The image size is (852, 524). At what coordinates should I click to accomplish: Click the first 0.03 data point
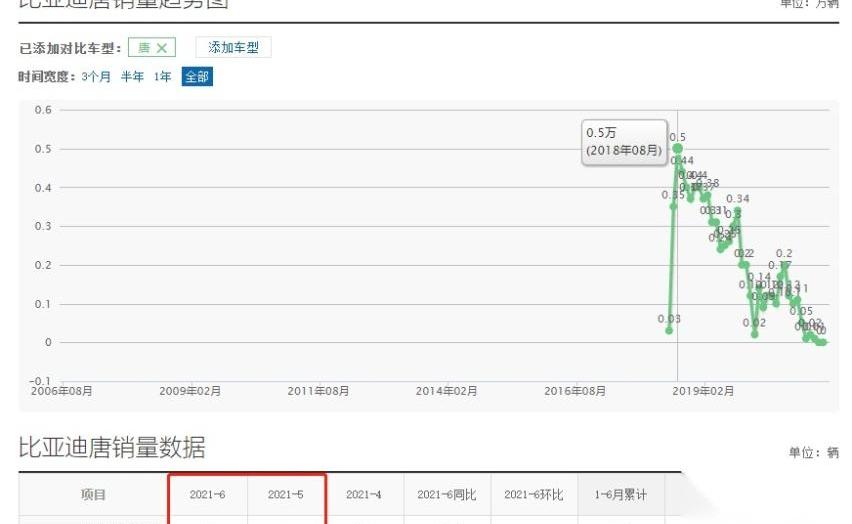click(669, 330)
